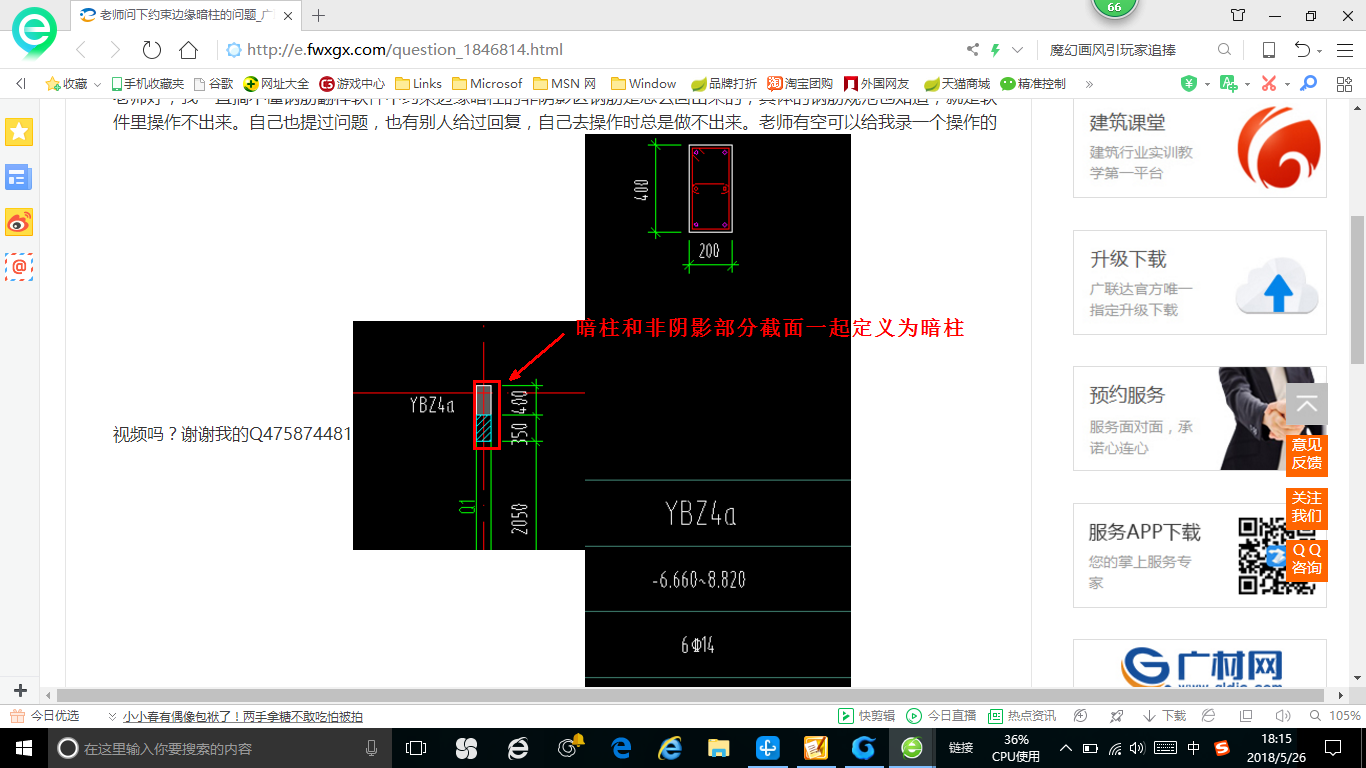Open the mobile phone view icon

click(1268, 50)
